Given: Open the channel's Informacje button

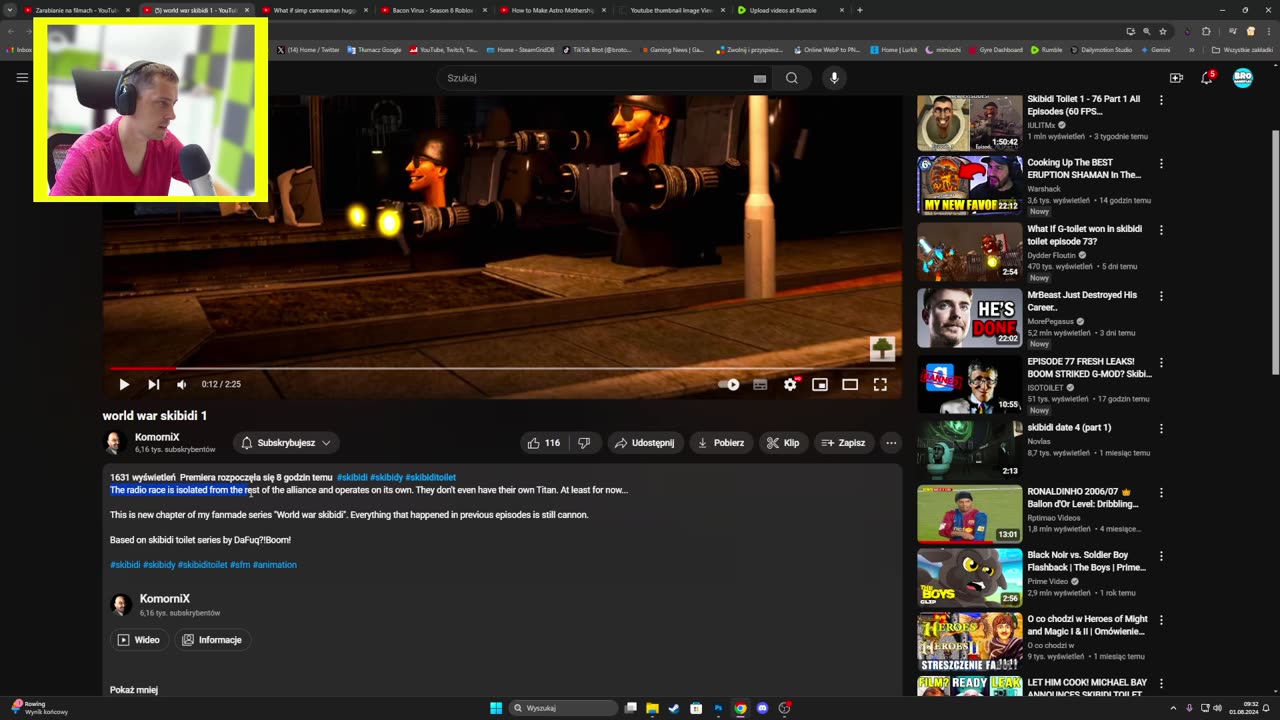Looking at the screenshot, I should (x=212, y=640).
